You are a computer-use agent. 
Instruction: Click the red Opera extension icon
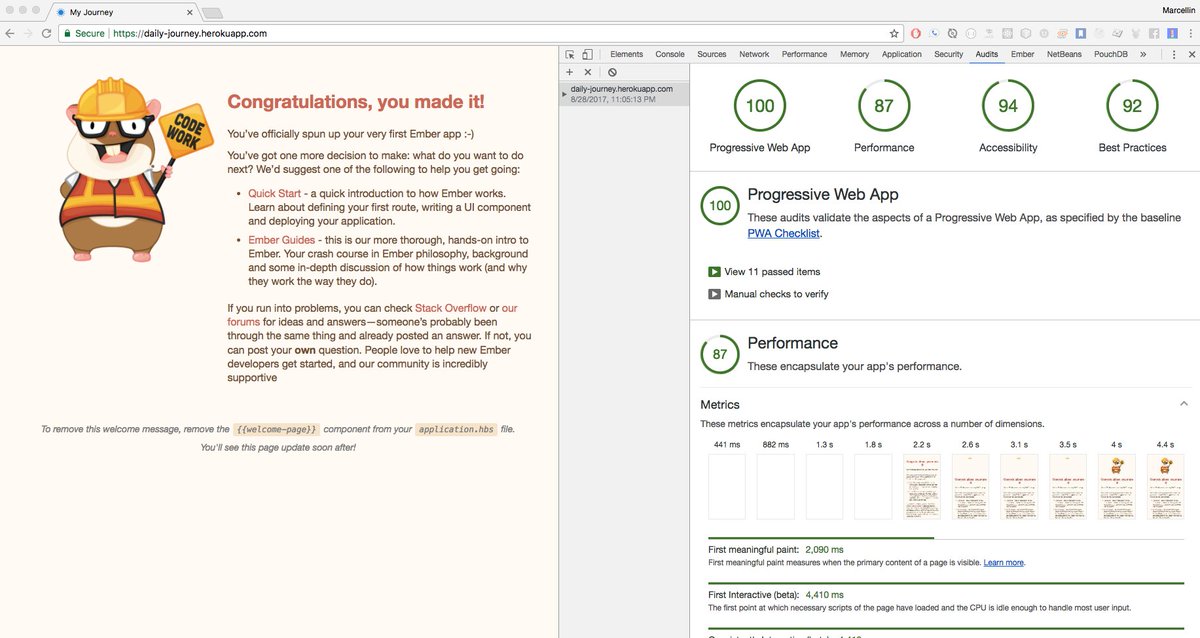(x=916, y=33)
